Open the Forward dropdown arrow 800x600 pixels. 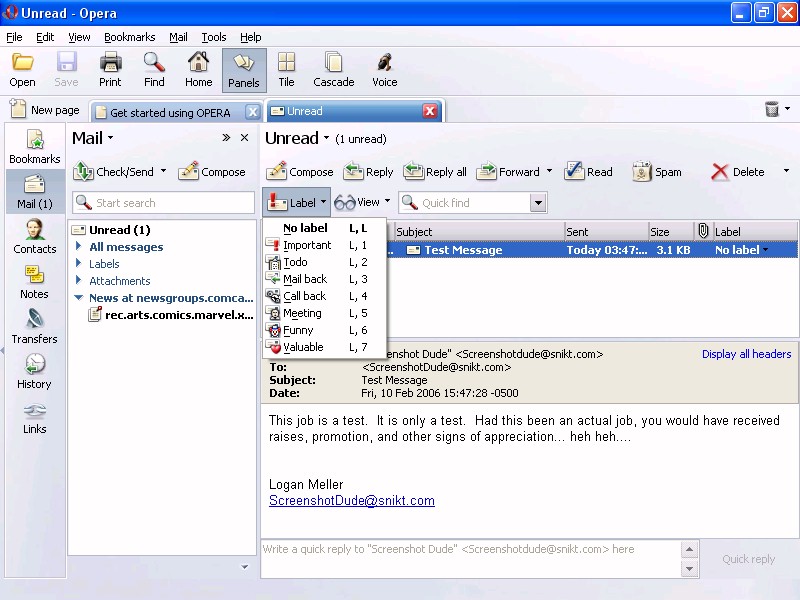click(x=549, y=171)
